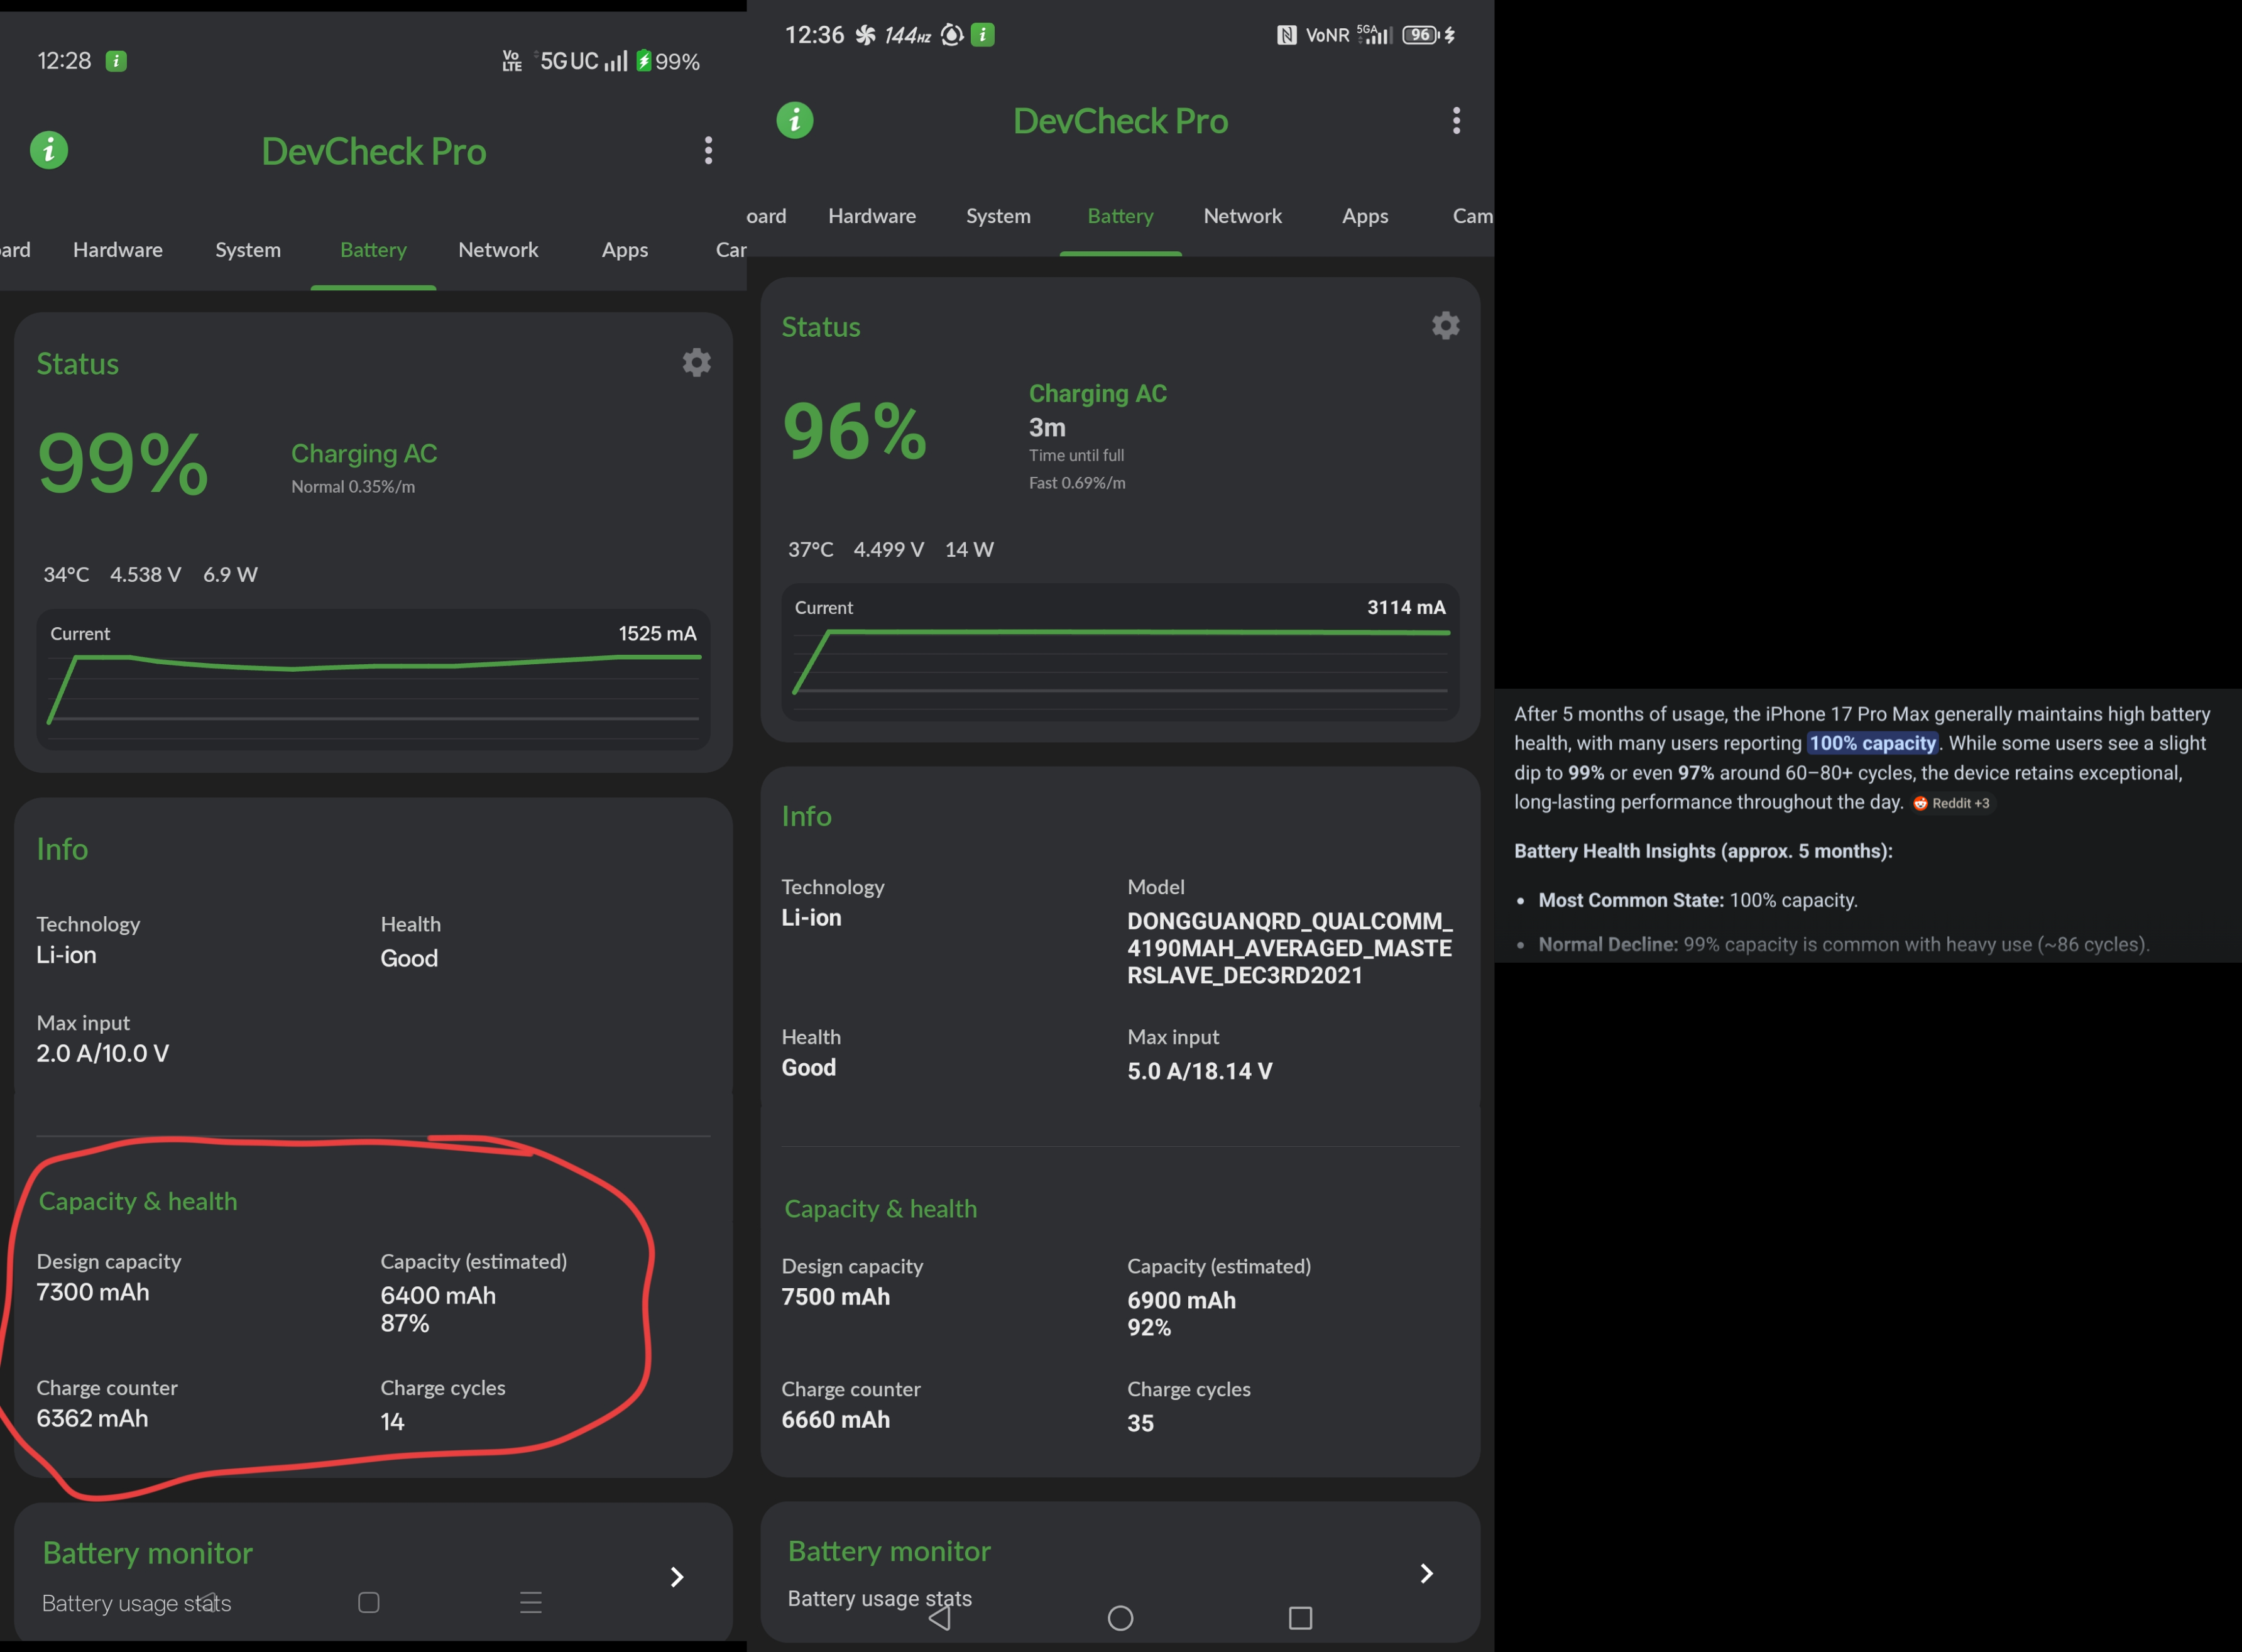
Task: Select Apps tab in left screenshot
Action: [x=625, y=250]
